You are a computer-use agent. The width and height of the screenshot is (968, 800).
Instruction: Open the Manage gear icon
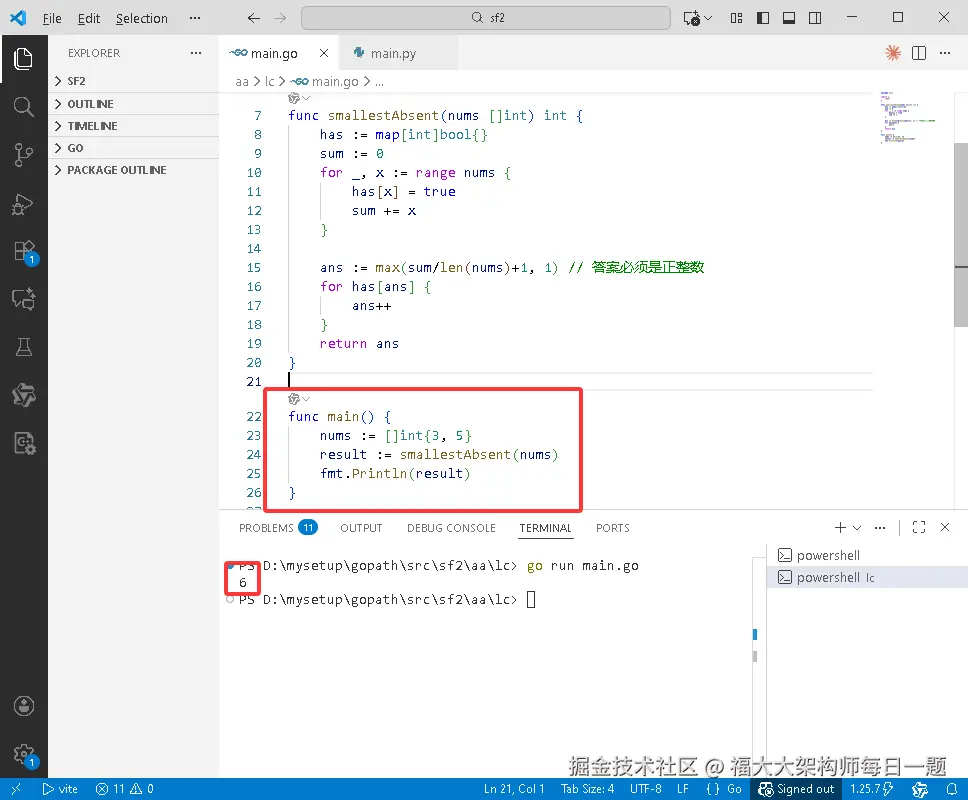tap(25, 754)
